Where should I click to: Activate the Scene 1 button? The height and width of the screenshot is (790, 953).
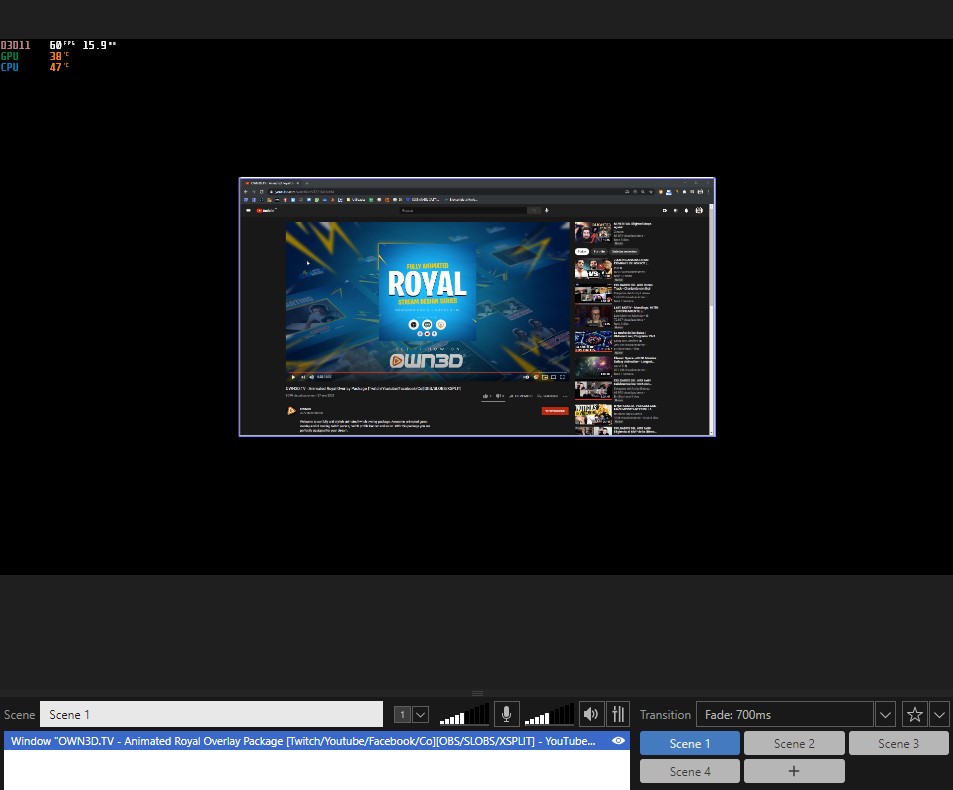tap(689, 743)
